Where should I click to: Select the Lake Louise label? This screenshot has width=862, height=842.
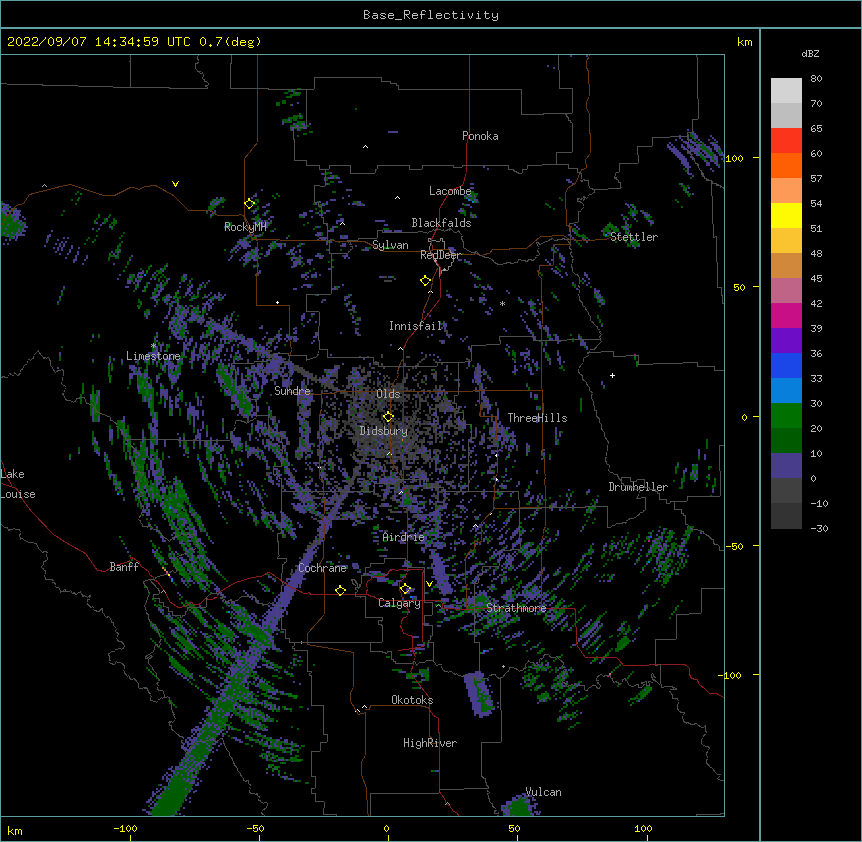[x=18, y=484]
